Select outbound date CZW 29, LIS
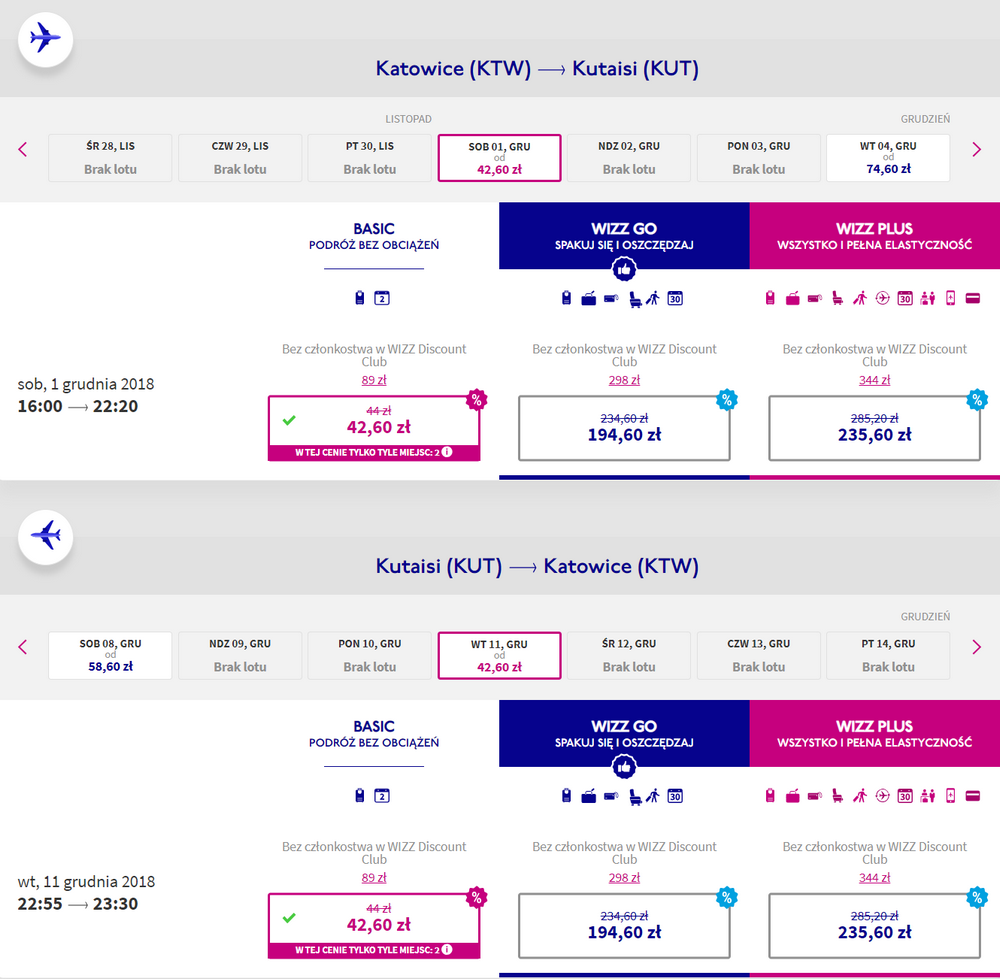The height and width of the screenshot is (979, 1000). [x=240, y=158]
